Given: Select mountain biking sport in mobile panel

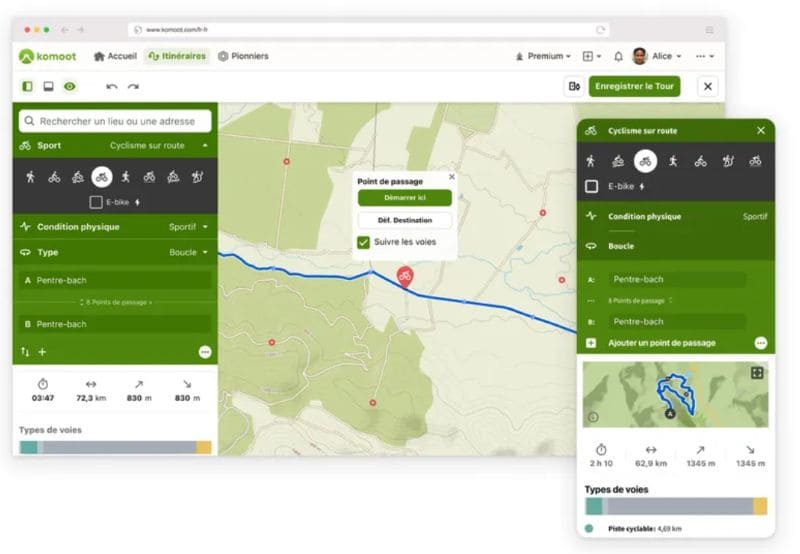Looking at the screenshot, I should coord(618,161).
